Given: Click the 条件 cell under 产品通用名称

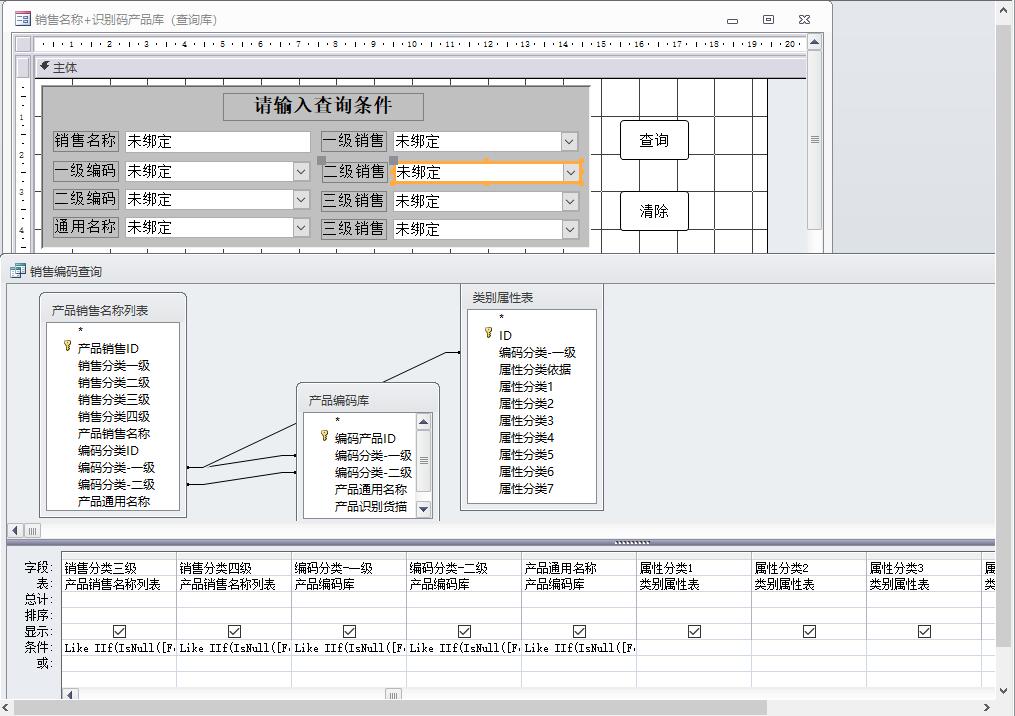Looking at the screenshot, I should click(579, 647).
